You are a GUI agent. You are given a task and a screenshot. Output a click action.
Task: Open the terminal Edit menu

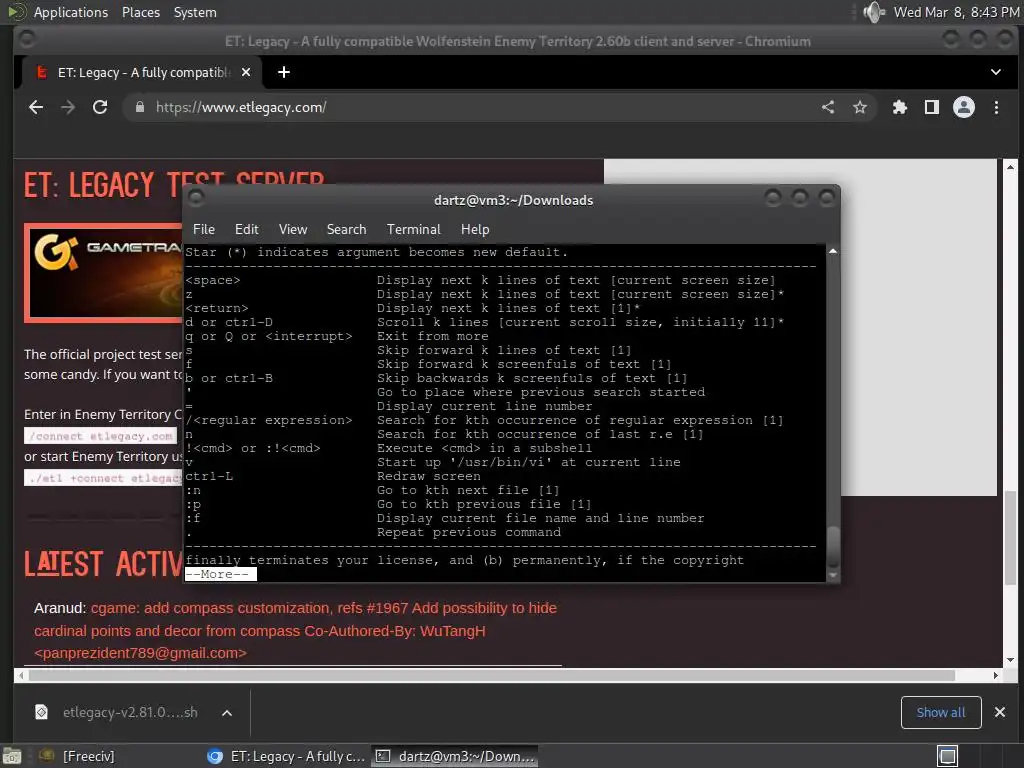click(247, 229)
